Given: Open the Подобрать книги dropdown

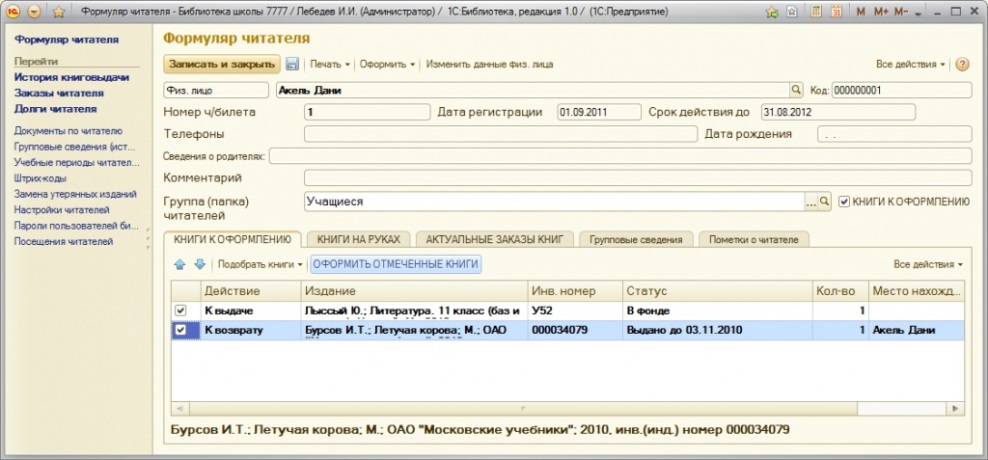Looking at the screenshot, I should [x=260, y=264].
